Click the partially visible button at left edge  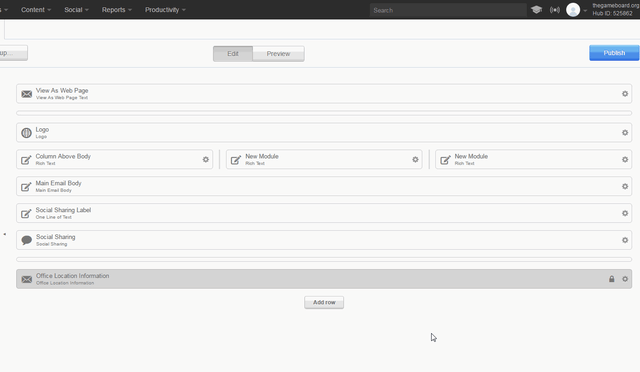tap(13, 53)
